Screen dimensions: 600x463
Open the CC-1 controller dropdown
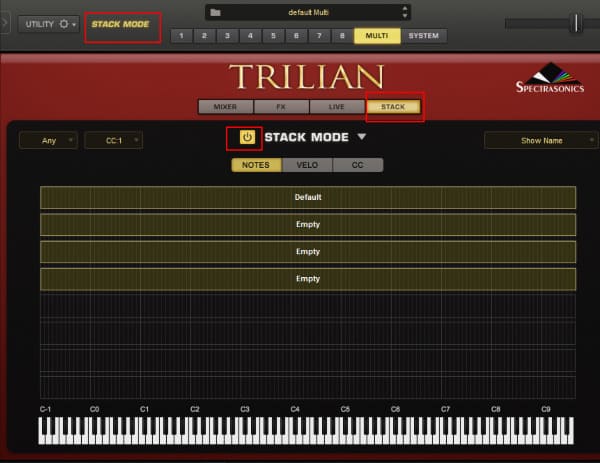click(x=114, y=140)
